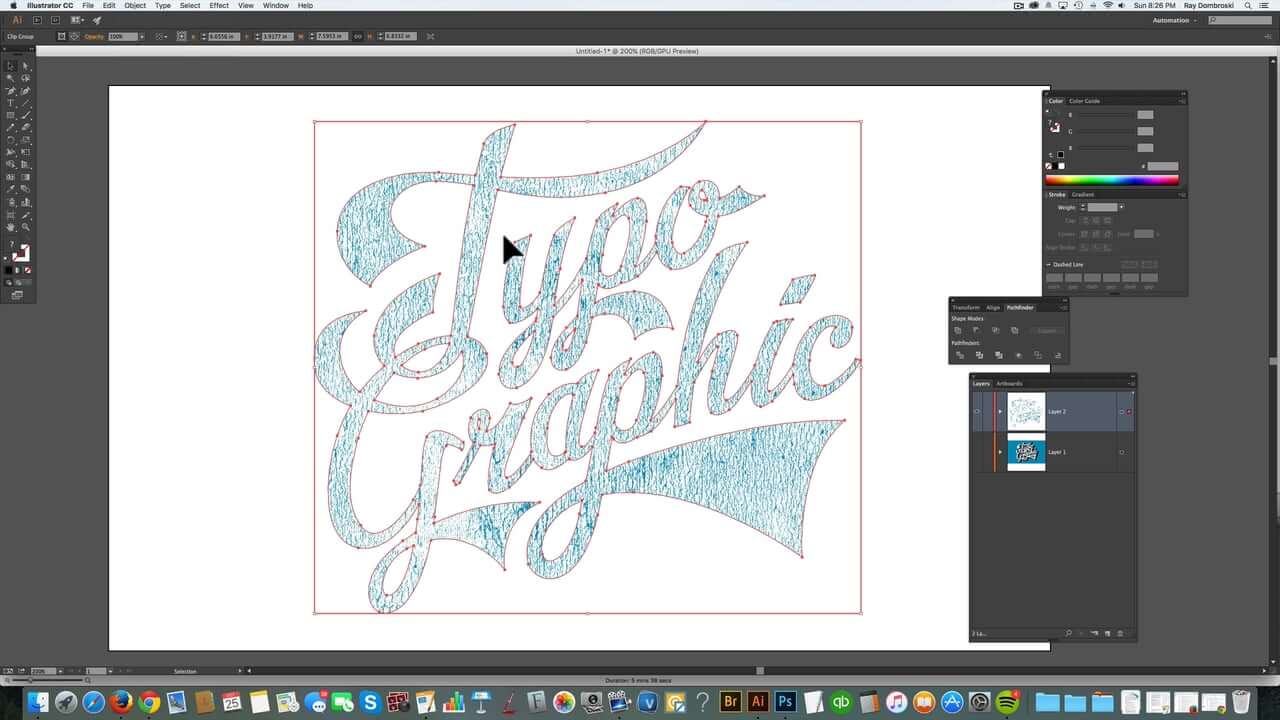This screenshot has width=1280, height=720.
Task: Click the Intersect shape mode icon
Action: (x=996, y=330)
